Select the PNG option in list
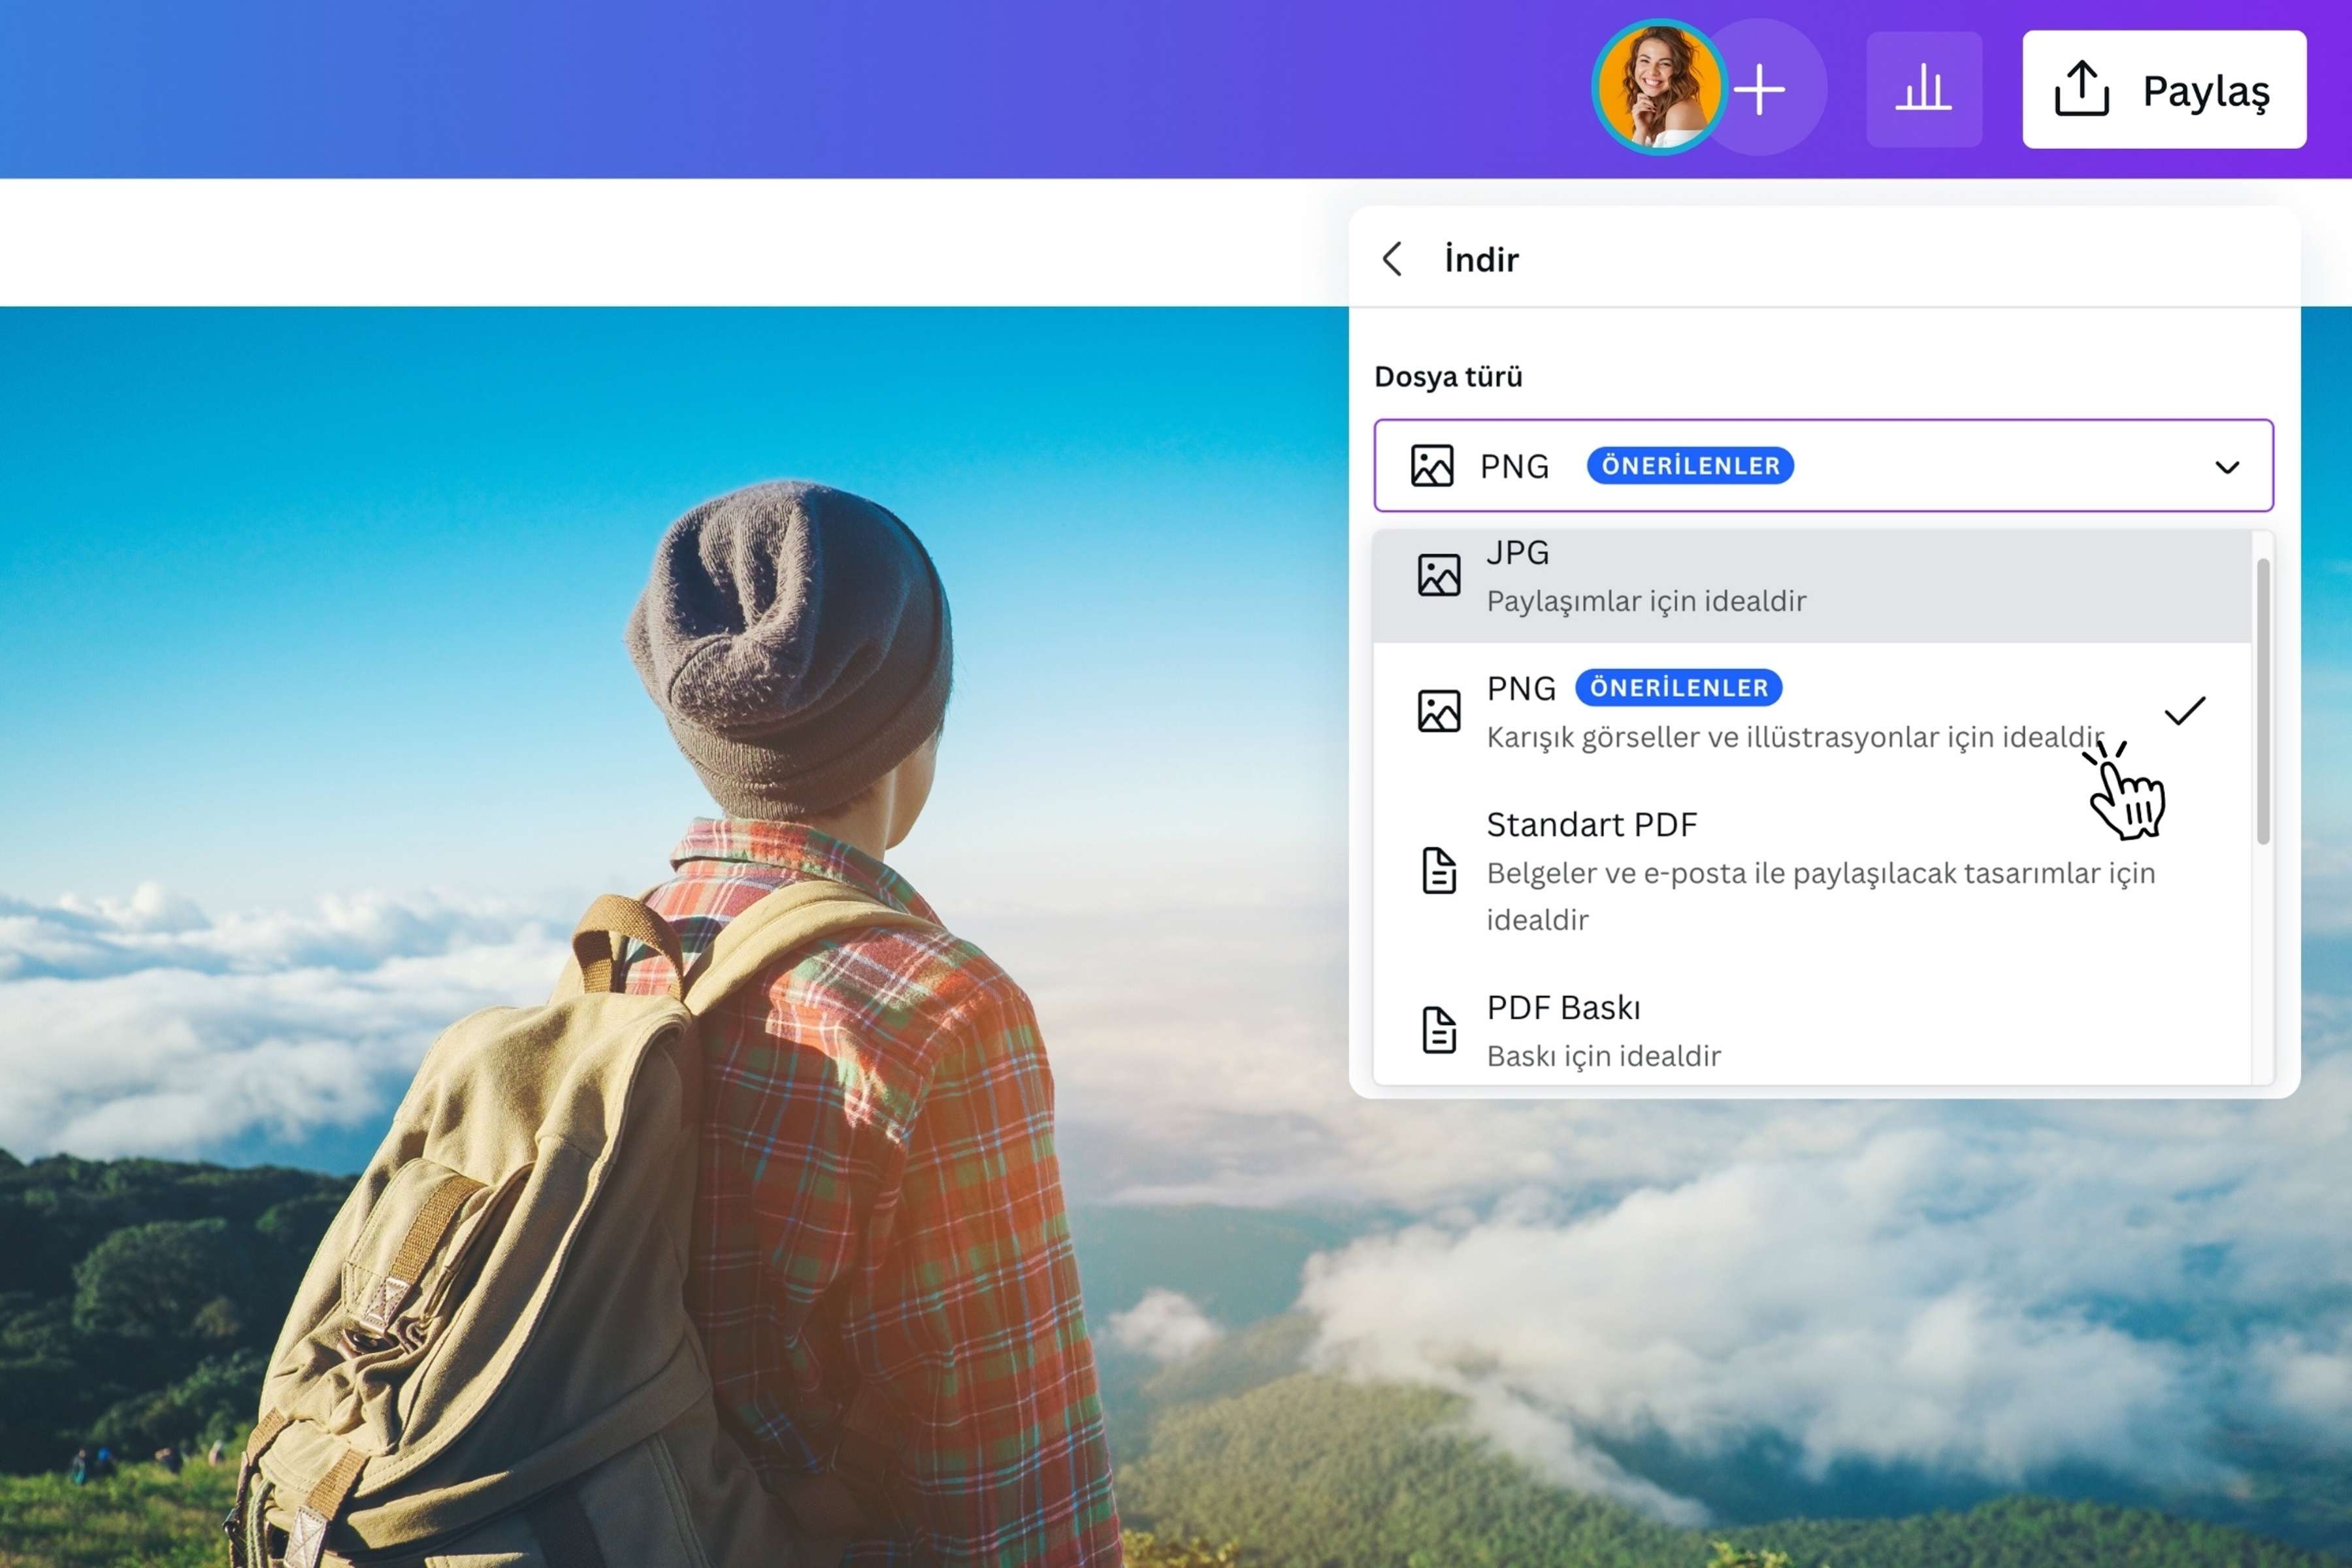Viewport: 2352px width, 1568px height. pos(1811,711)
